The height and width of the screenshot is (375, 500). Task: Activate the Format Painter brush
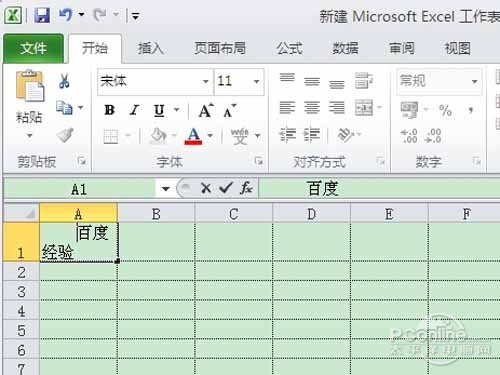[x=65, y=135]
